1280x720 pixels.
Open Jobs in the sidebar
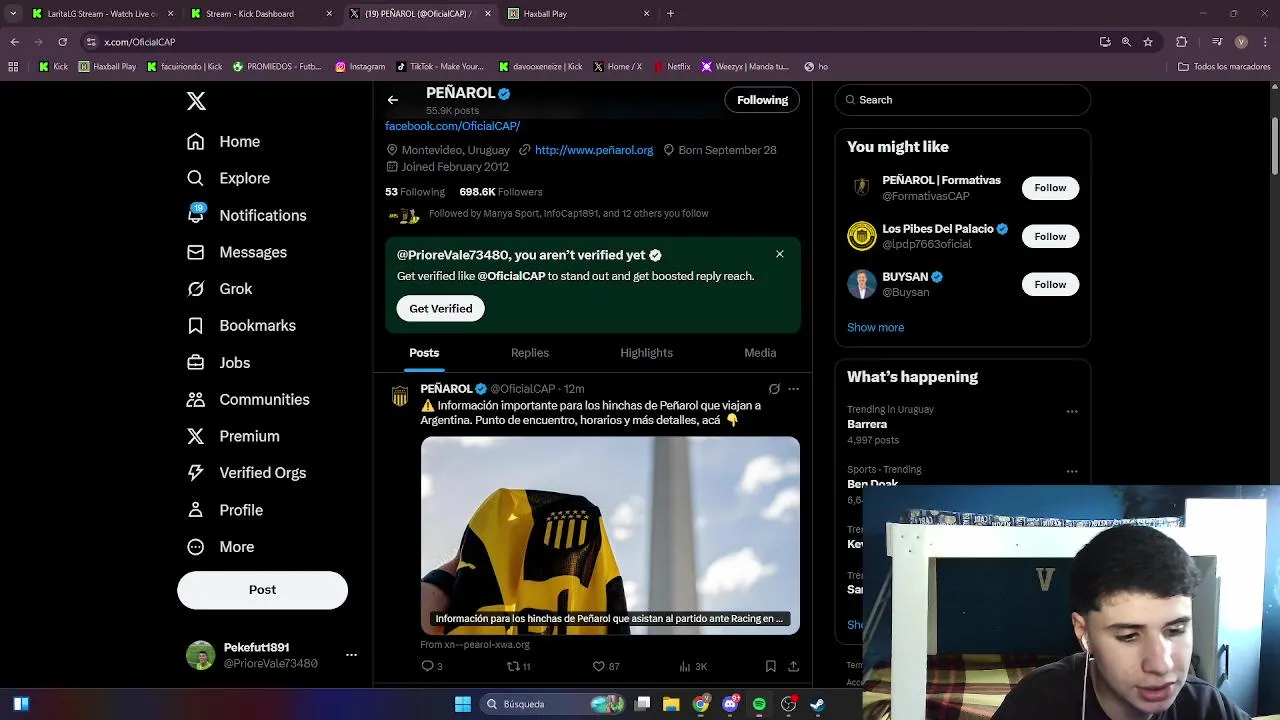tap(219, 363)
